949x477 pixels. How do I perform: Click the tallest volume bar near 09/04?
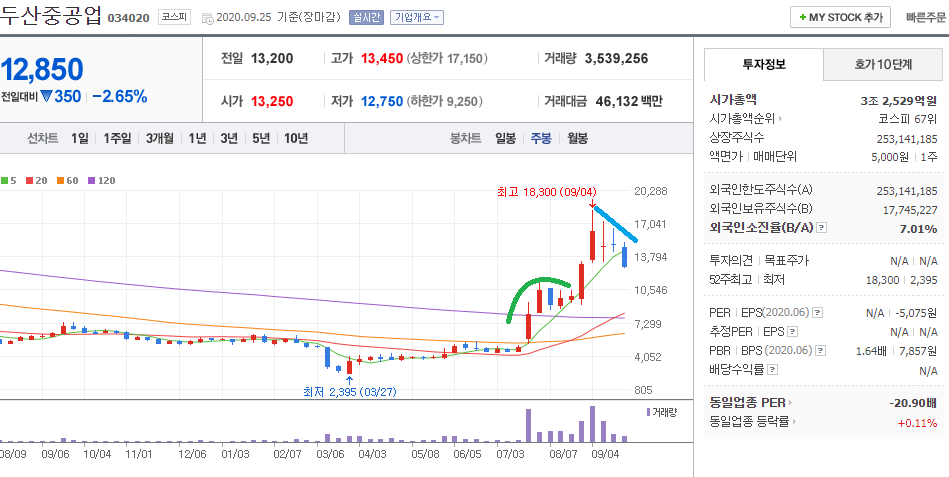coord(592,424)
